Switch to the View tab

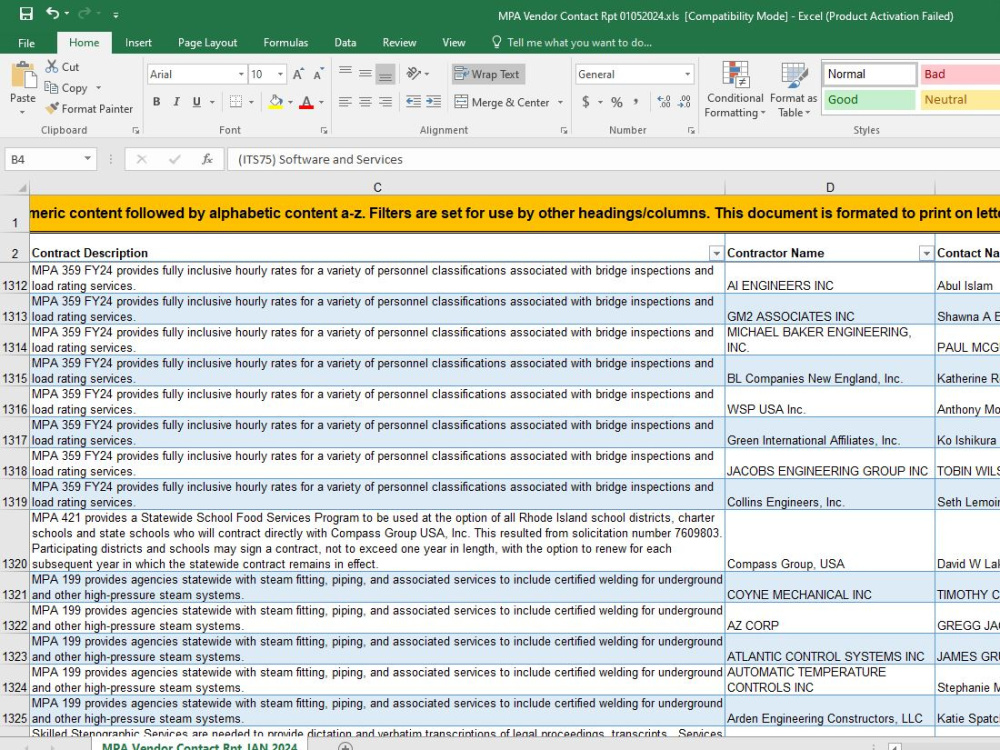(x=453, y=43)
